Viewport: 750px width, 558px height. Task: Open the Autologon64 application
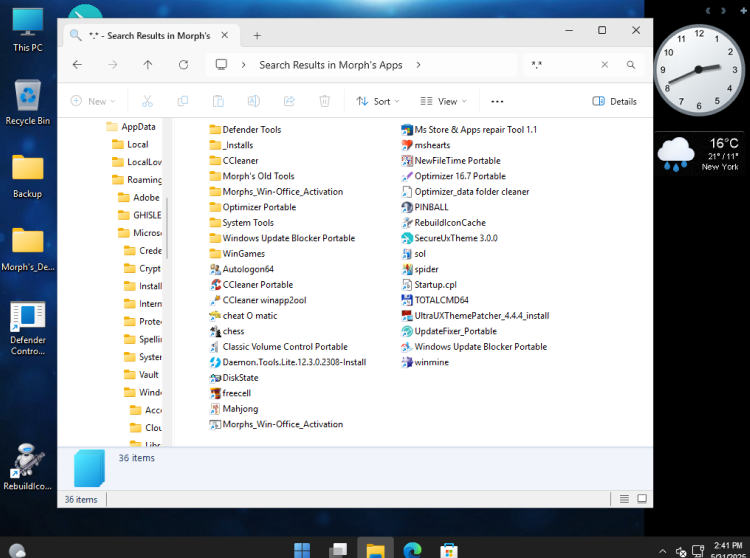tap(242, 269)
